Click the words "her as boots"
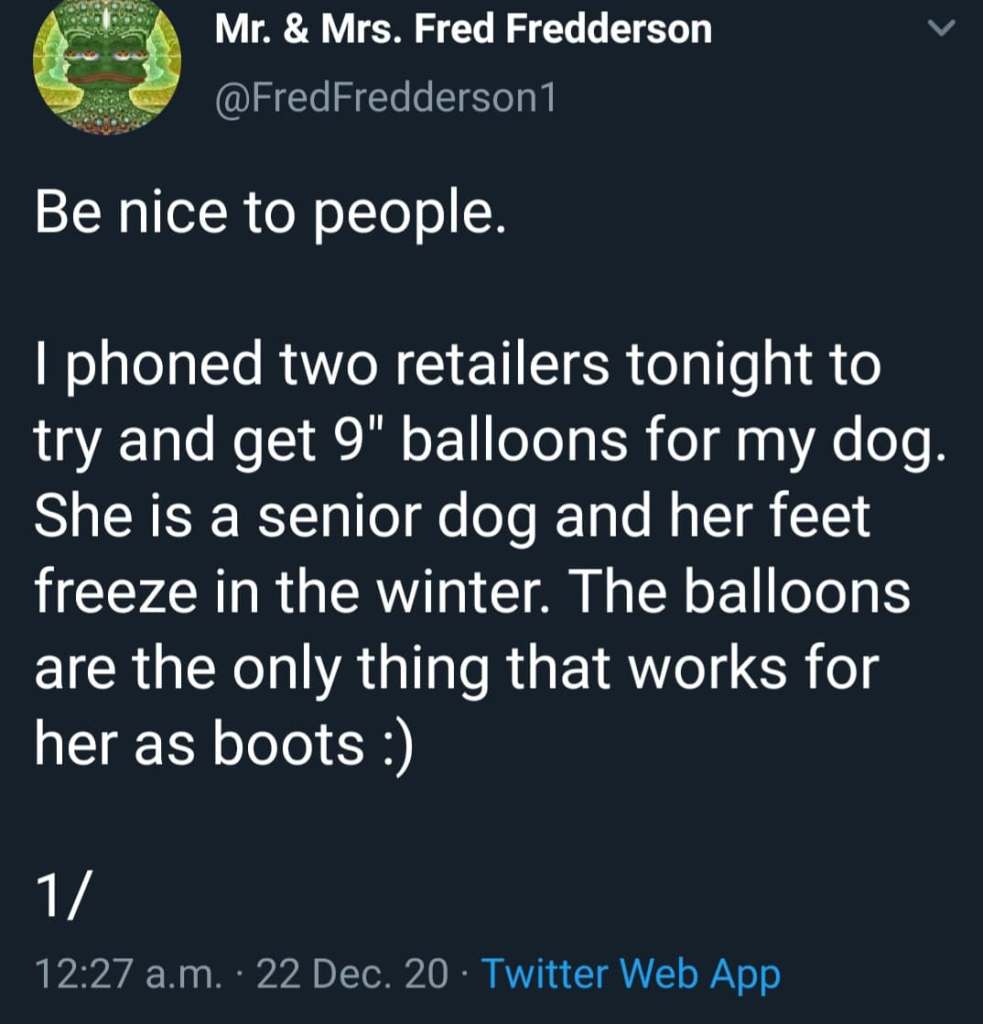Viewport: 983px width, 1024px height. click(x=198, y=745)
